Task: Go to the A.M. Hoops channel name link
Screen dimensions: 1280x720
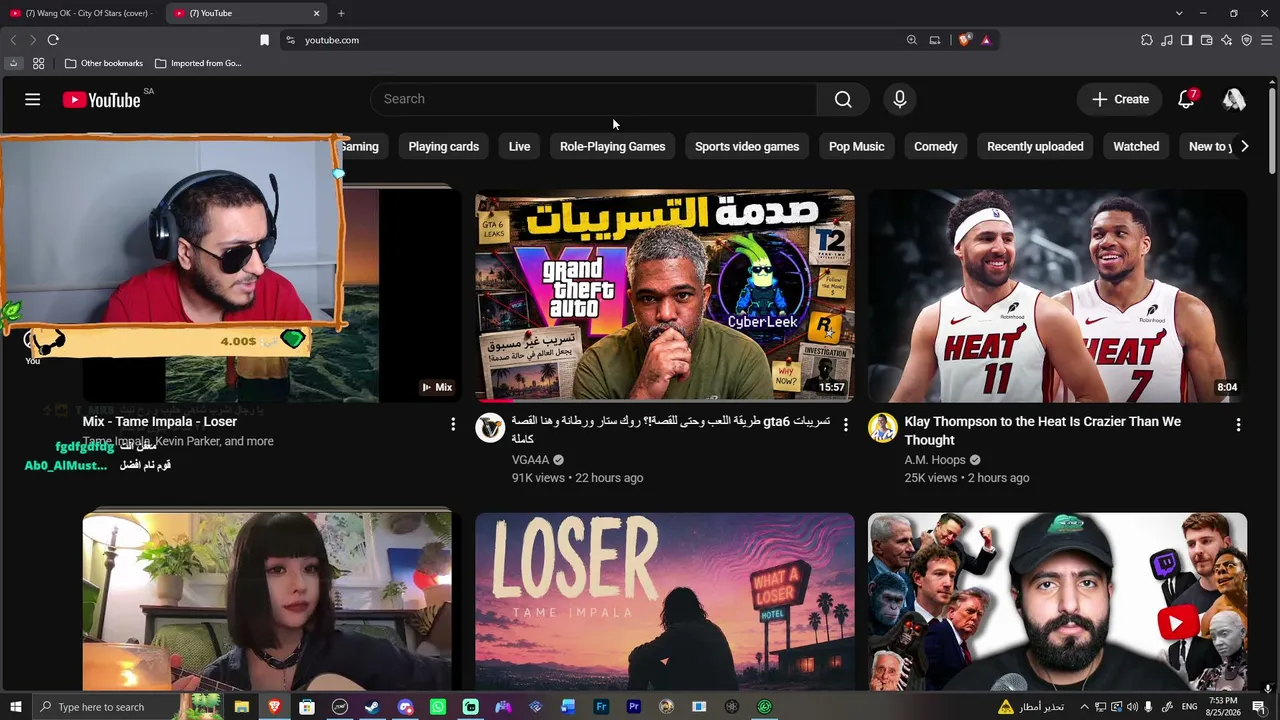Action: [x=935, y=460]
